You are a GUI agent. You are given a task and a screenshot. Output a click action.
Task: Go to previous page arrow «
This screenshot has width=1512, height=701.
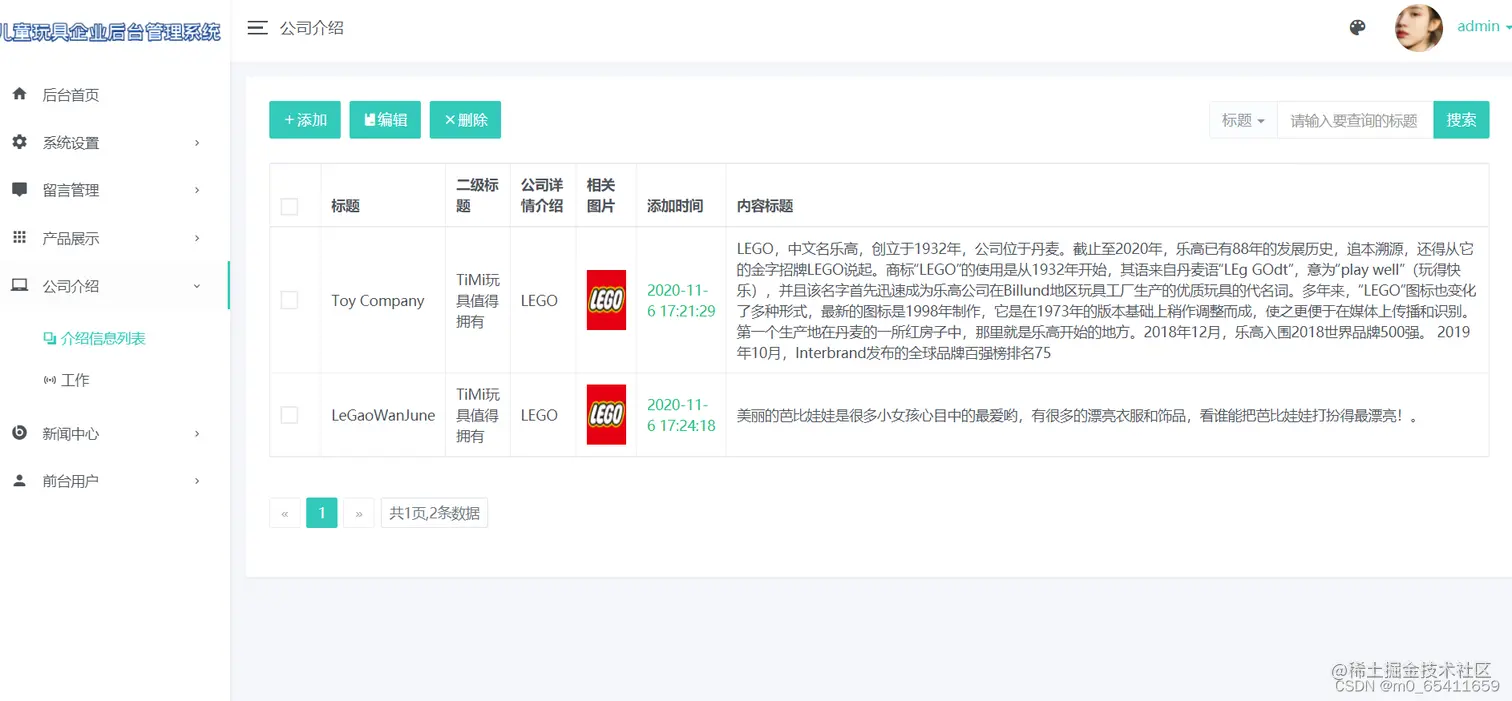coord(285,513)
